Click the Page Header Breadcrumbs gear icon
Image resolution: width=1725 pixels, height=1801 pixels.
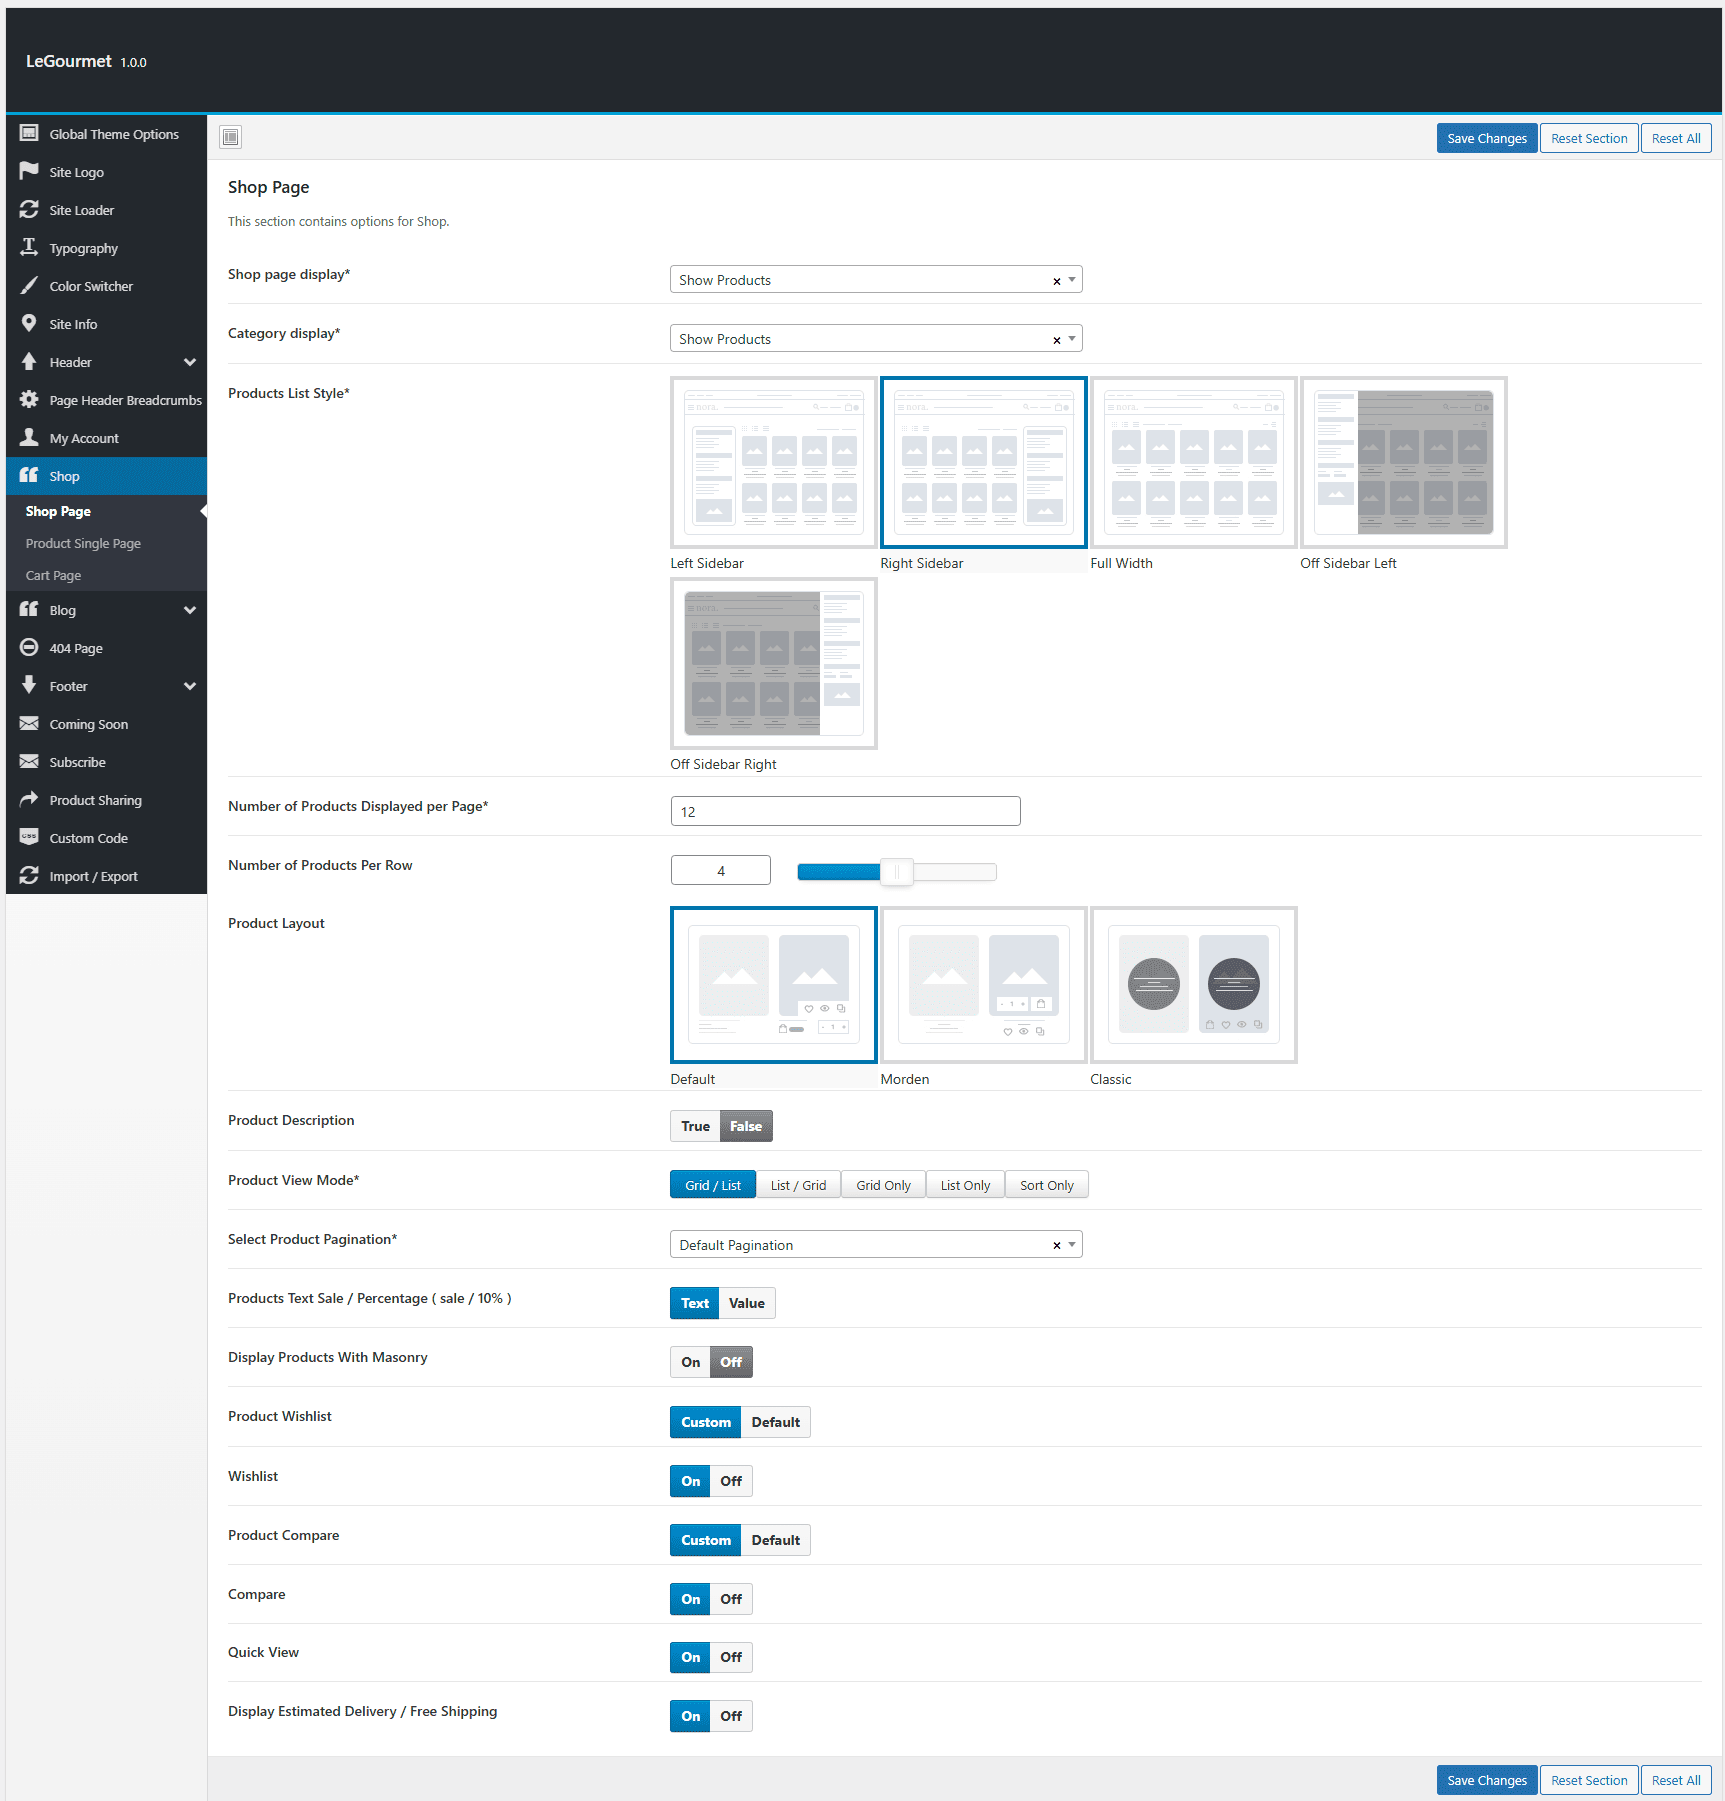pos(29,399)
